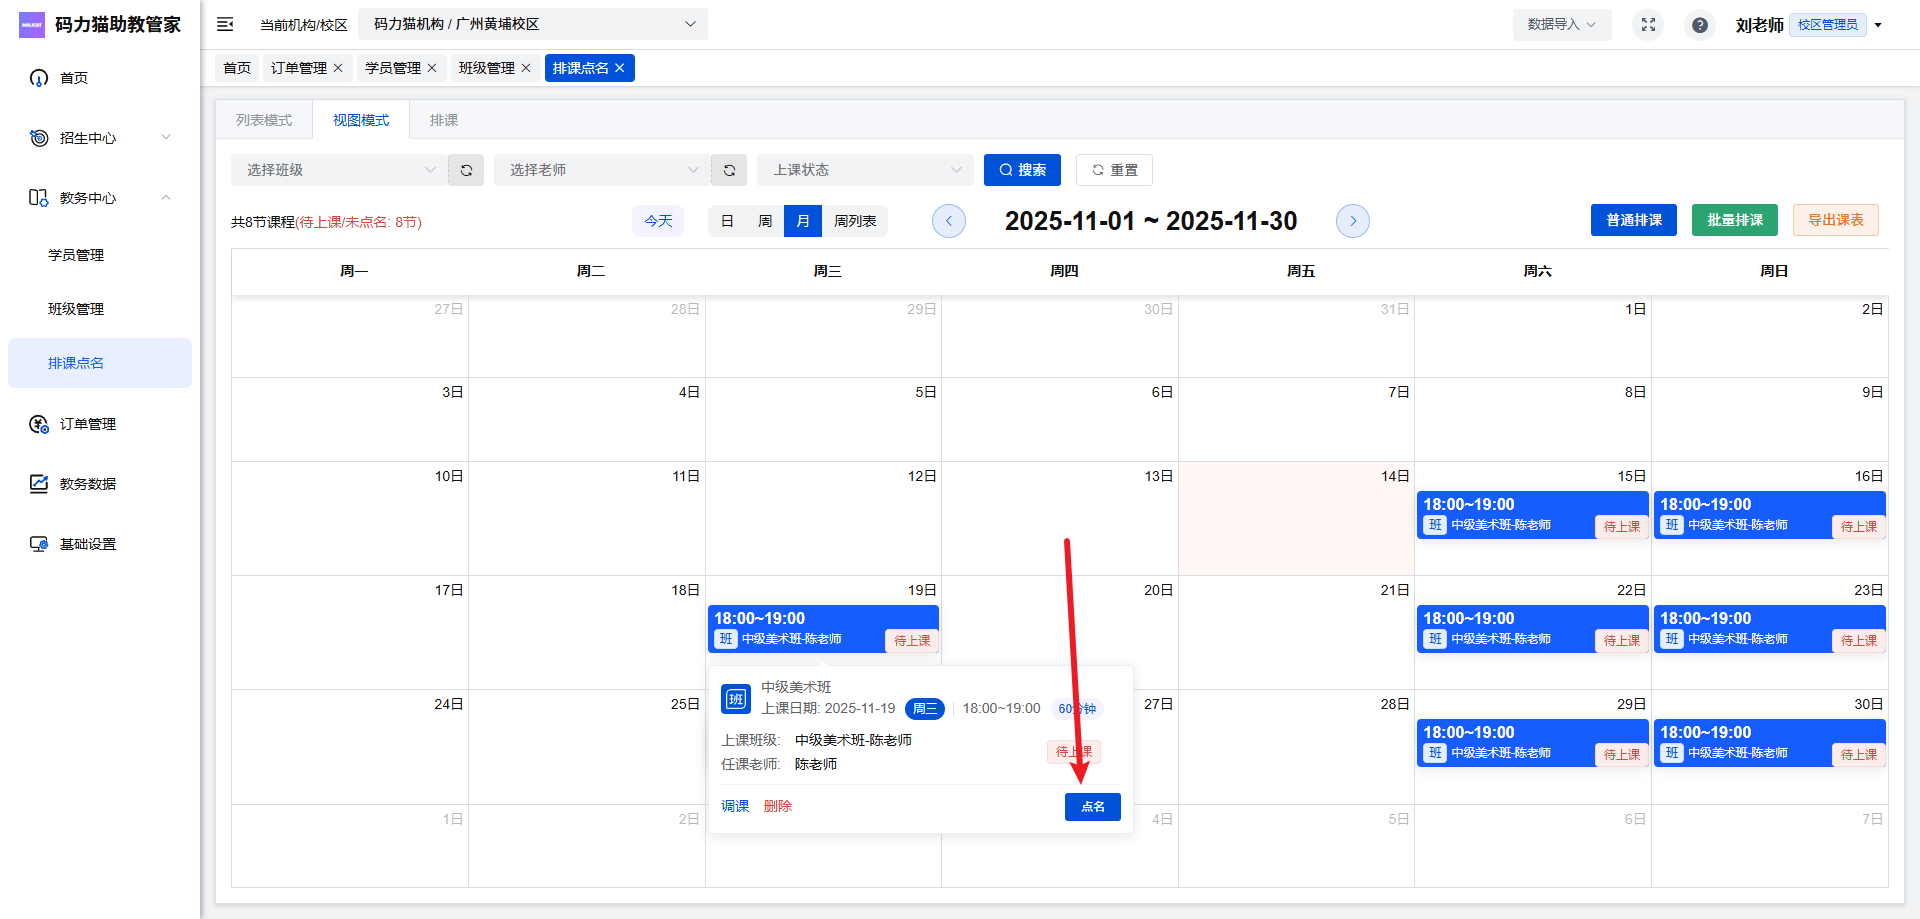Go to previous month with left arrow
Screen dimensions: 1920x919
pyautogui.click(x=948, y=221)
